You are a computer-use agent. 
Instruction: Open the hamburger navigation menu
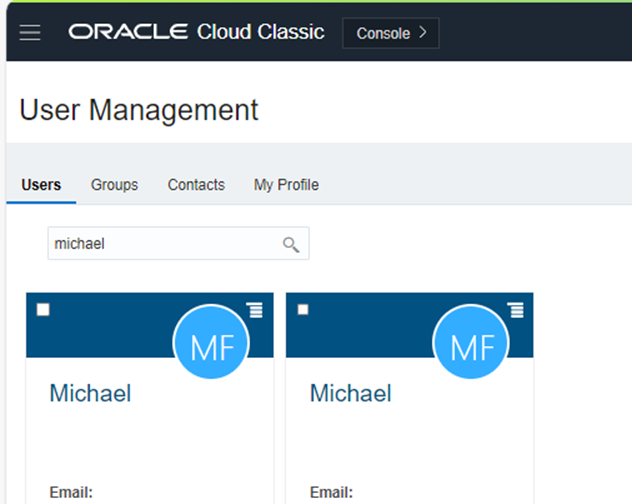[30, 33]
